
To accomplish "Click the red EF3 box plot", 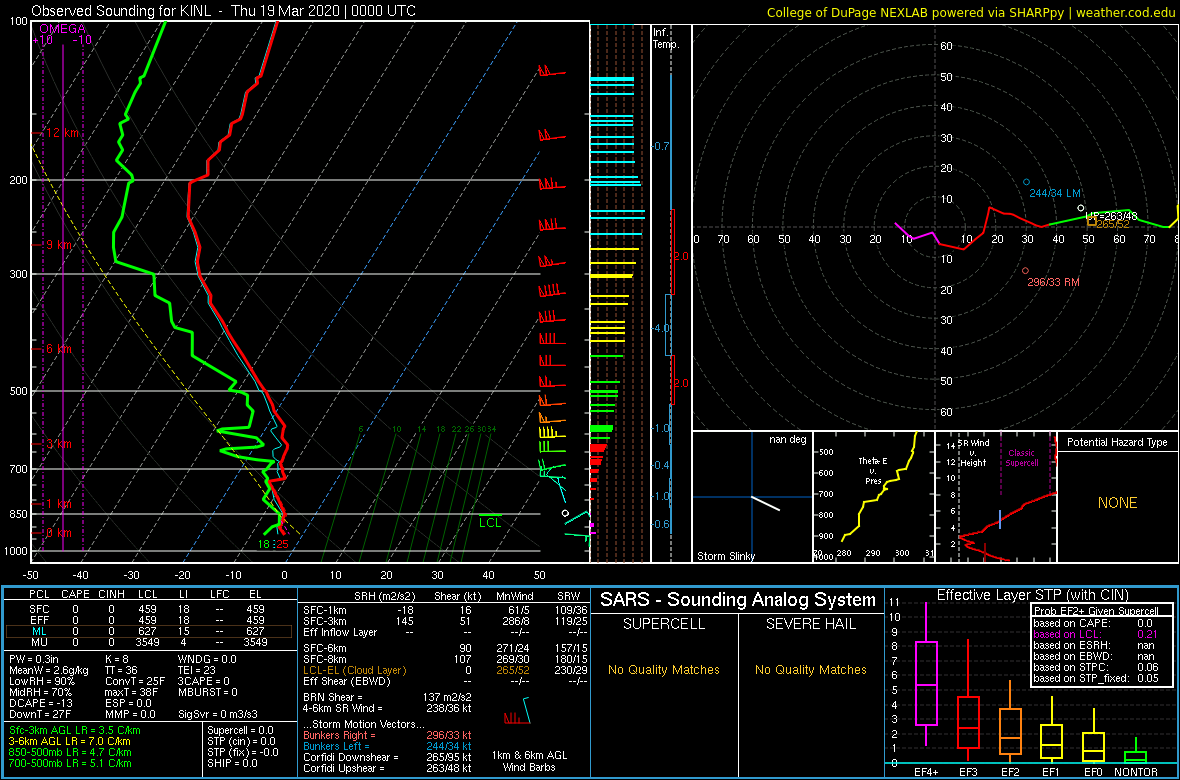I will coord(969,721).
